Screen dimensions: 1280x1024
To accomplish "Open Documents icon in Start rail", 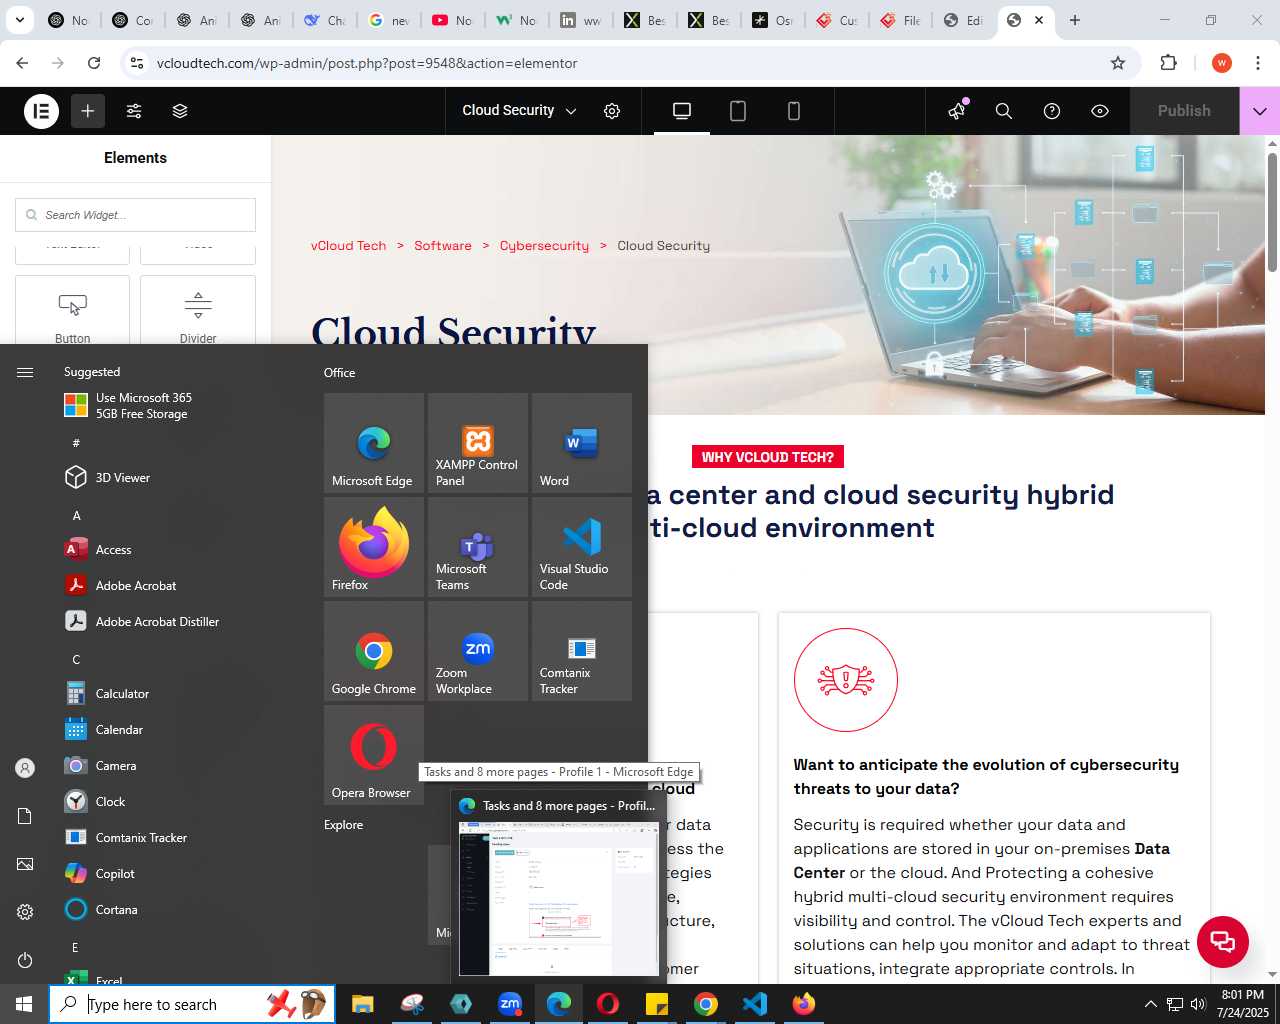I will coord(25,816).
